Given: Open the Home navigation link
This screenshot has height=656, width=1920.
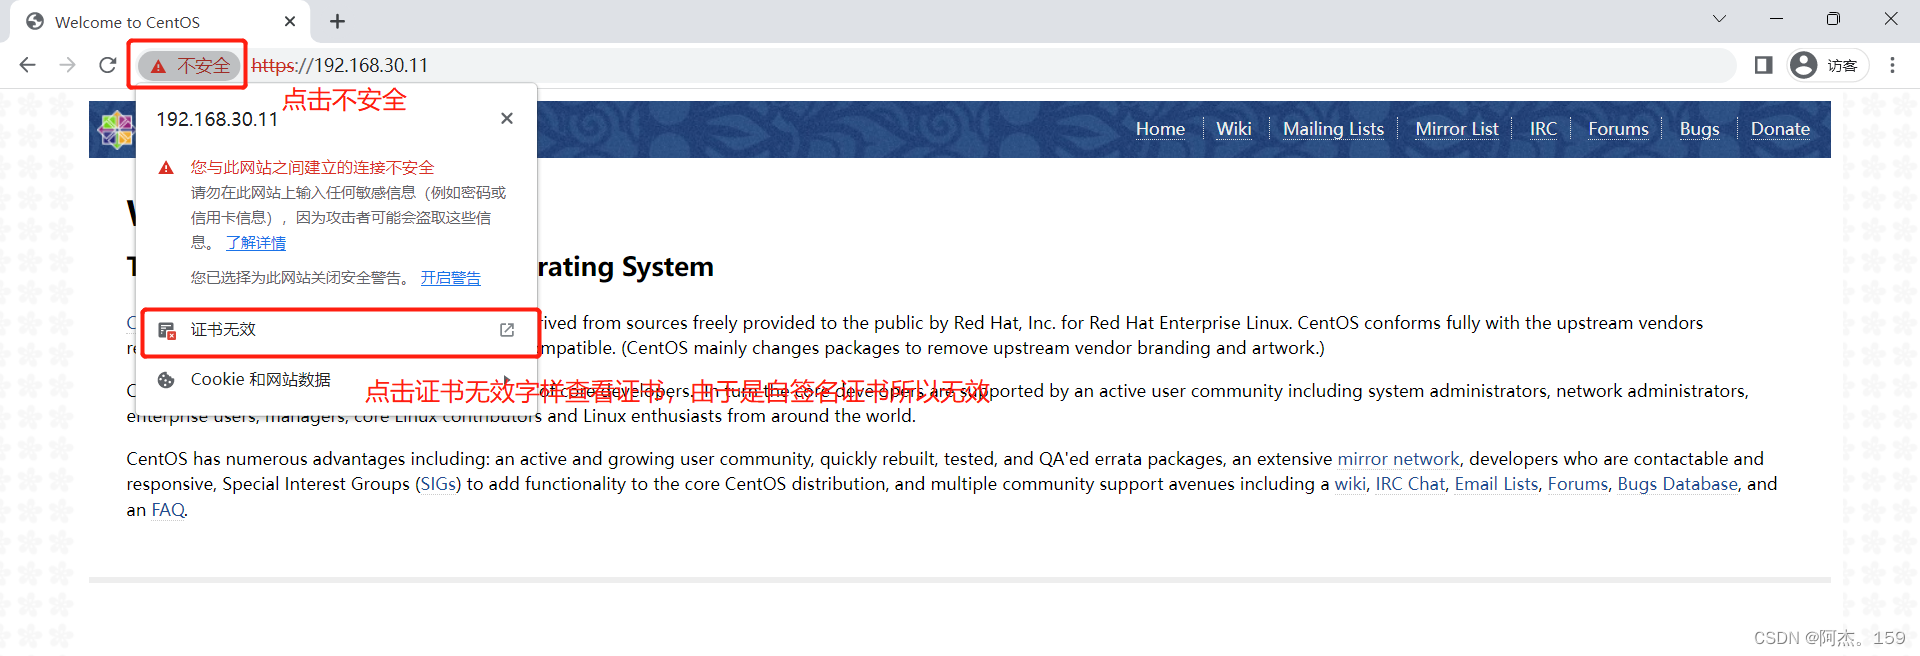Looking at the screenshot, I should pos(1160,129).
